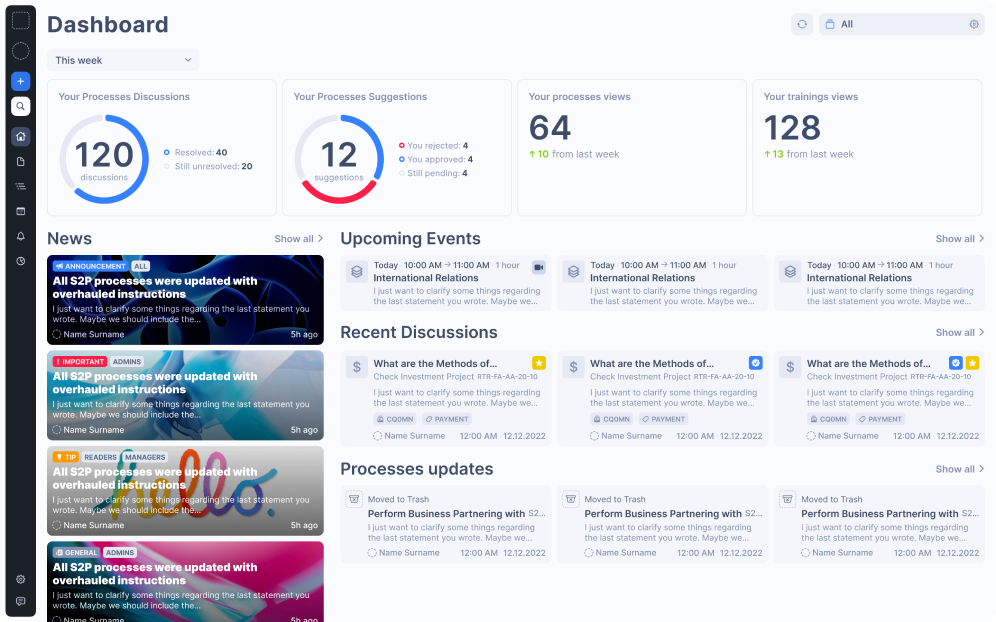The width and height of the screenshot is (996, 622).
Task: Show all Processes updates
Action: [958, 469]
